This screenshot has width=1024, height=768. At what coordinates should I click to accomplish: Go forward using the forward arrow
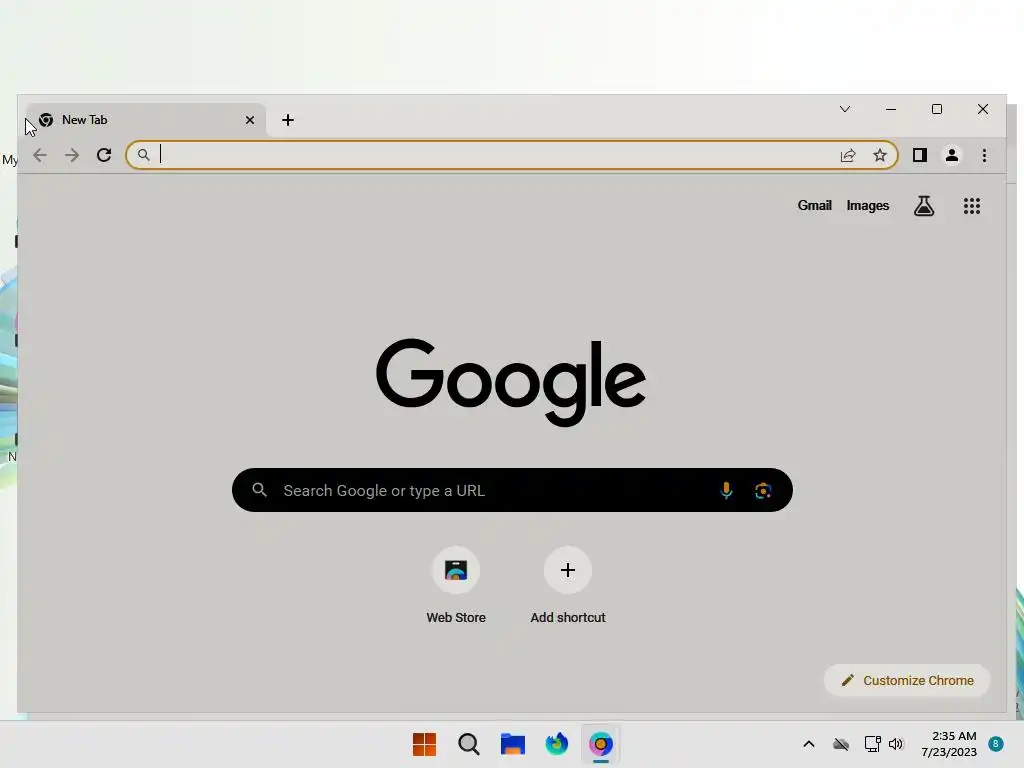[72, 155]
